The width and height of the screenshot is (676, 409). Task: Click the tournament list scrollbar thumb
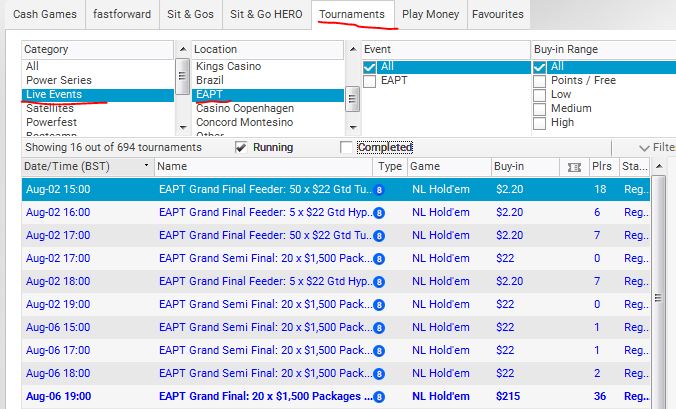coord(658,297)
